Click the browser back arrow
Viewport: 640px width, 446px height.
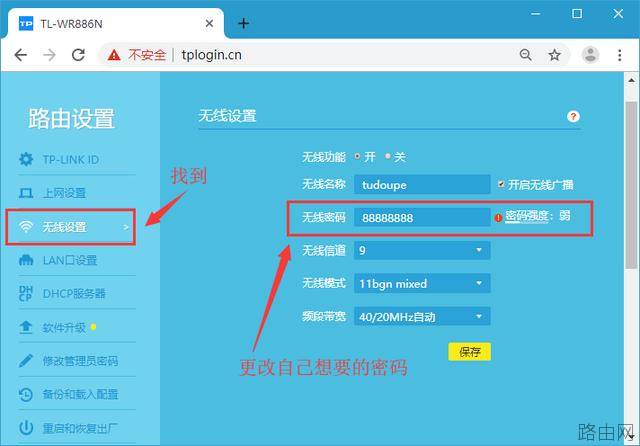click(20, 55)
